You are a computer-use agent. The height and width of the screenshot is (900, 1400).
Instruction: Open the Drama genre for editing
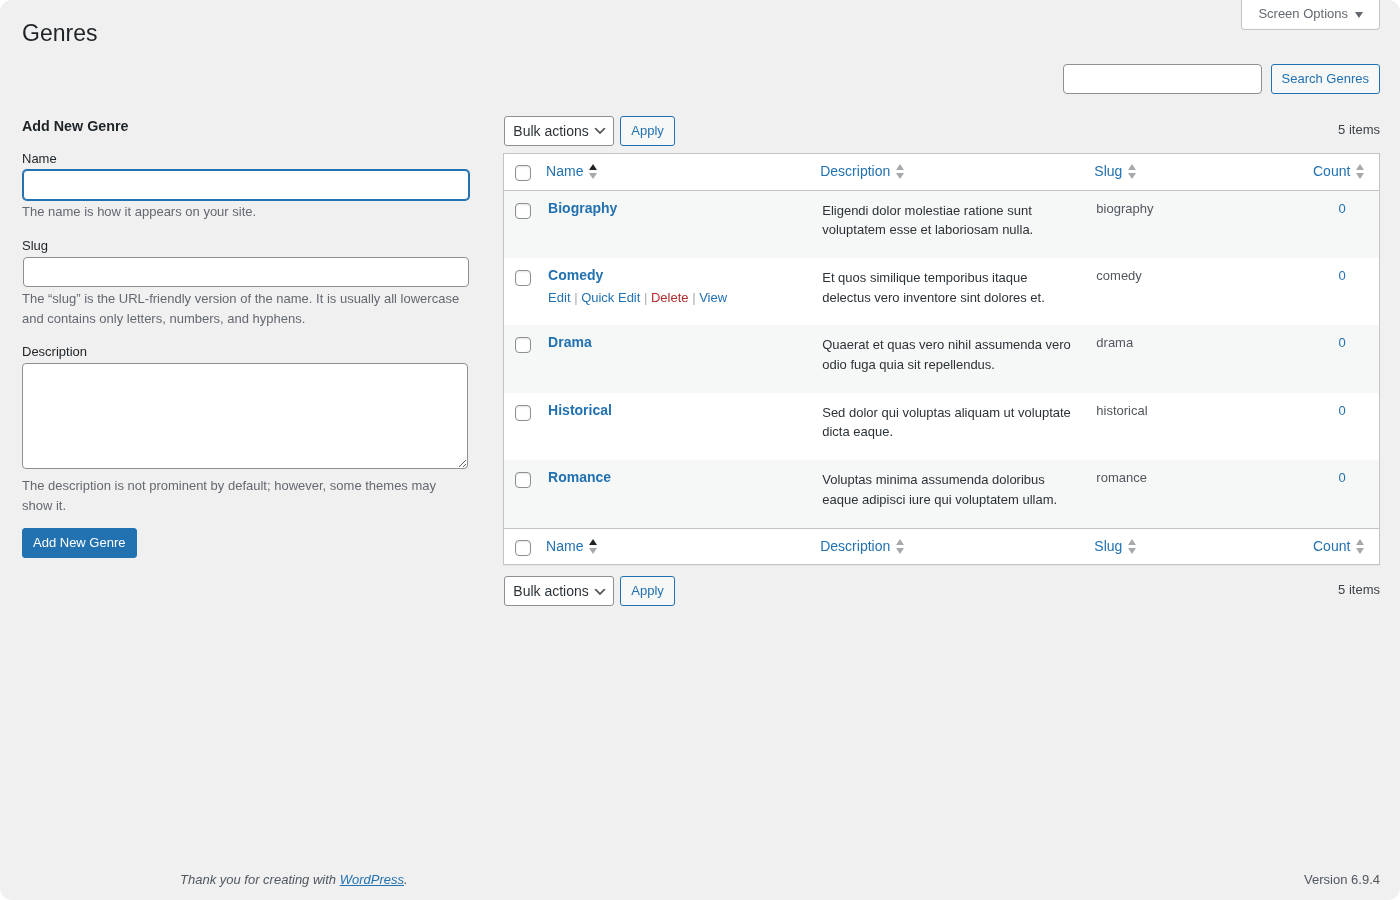pyautogui.click(x=569, y=342)
